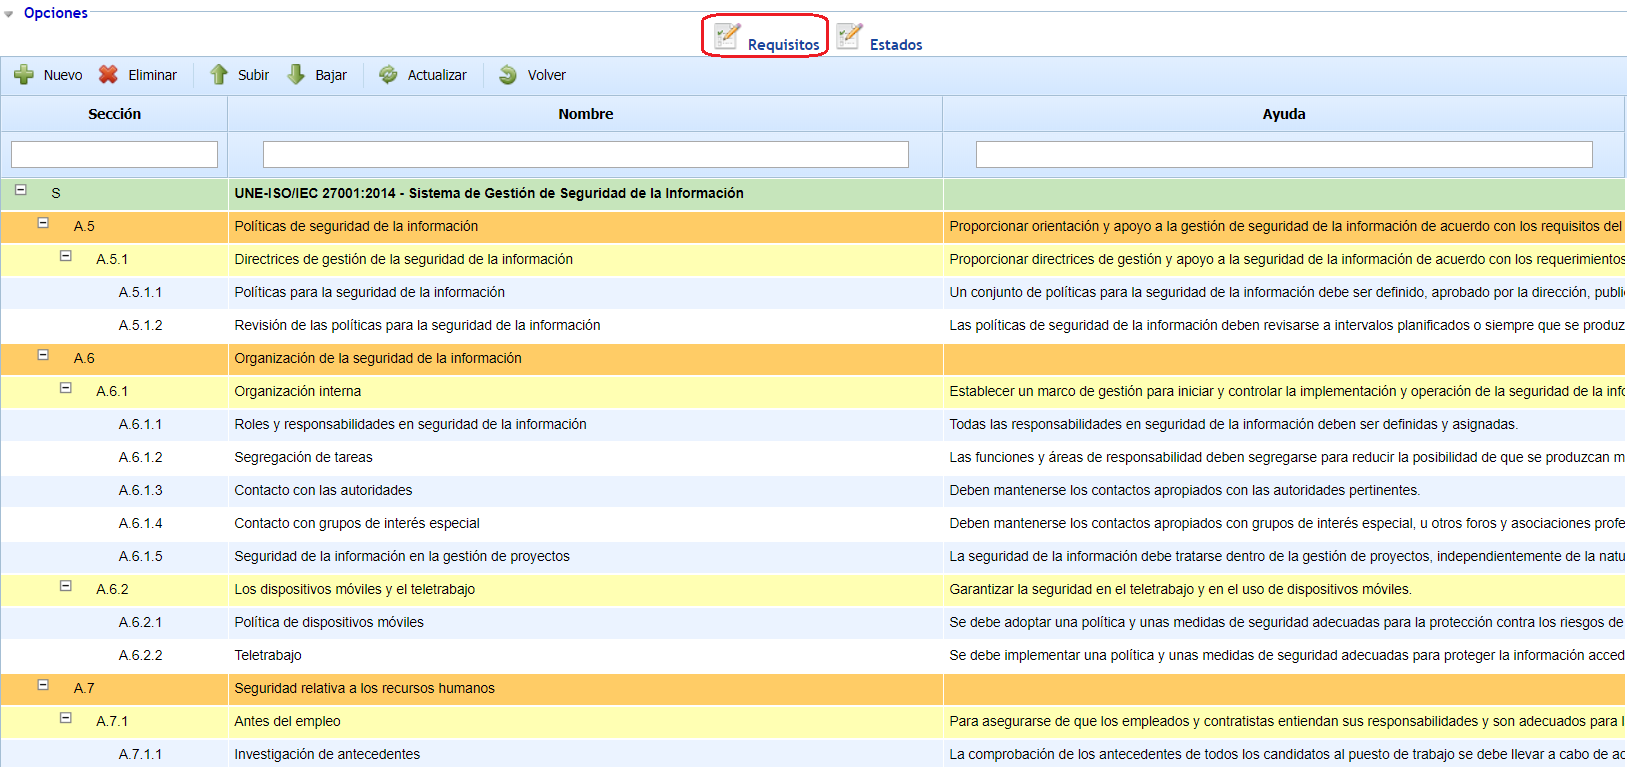Collapse the A.5 section node

tap(43, 223)
